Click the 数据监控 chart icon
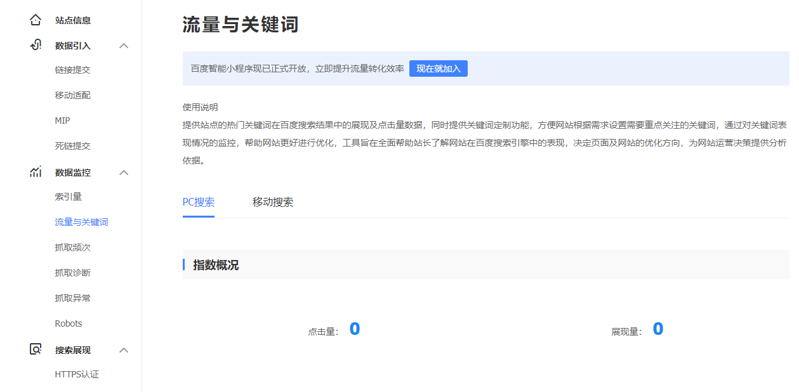This screenshot has height=392, width=799. 35,172
